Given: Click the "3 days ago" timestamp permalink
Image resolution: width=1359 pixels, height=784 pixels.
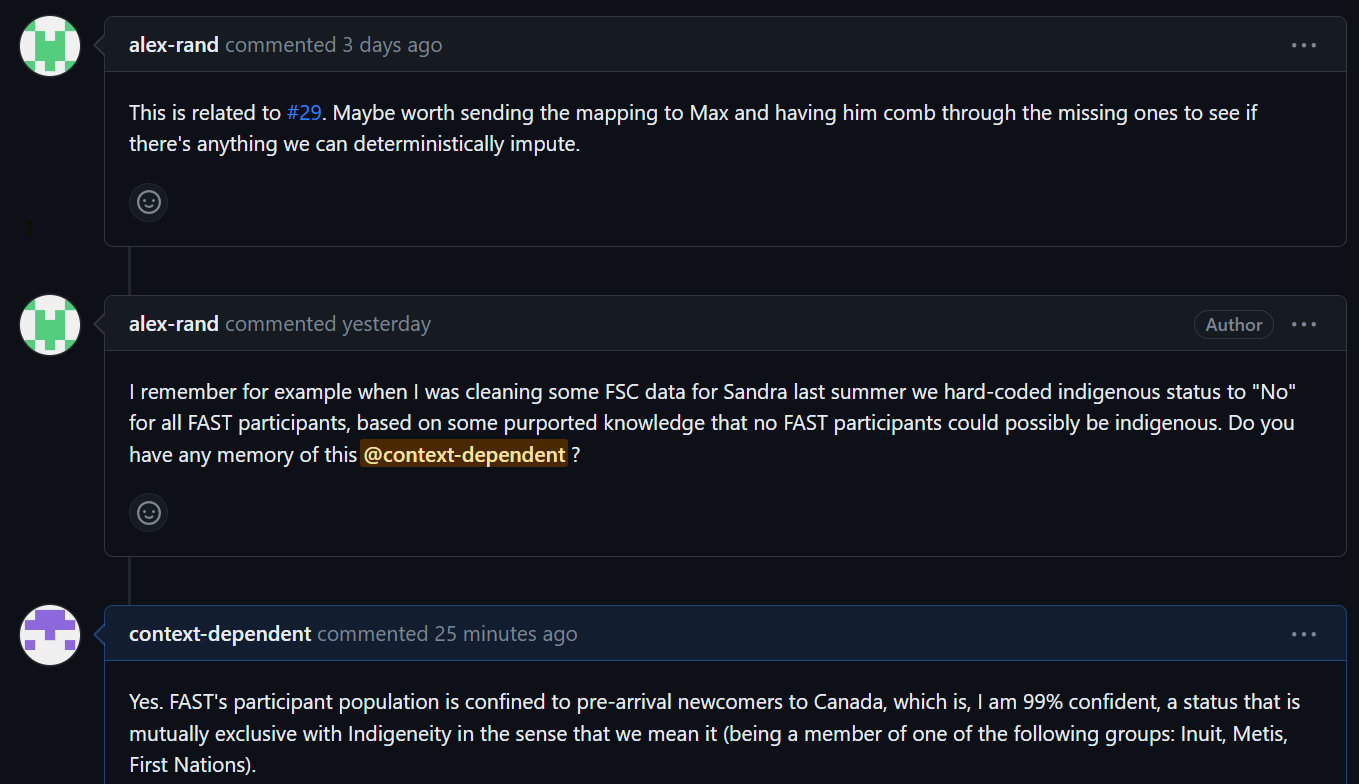Looking at the screenshot, I should (392, 45).
